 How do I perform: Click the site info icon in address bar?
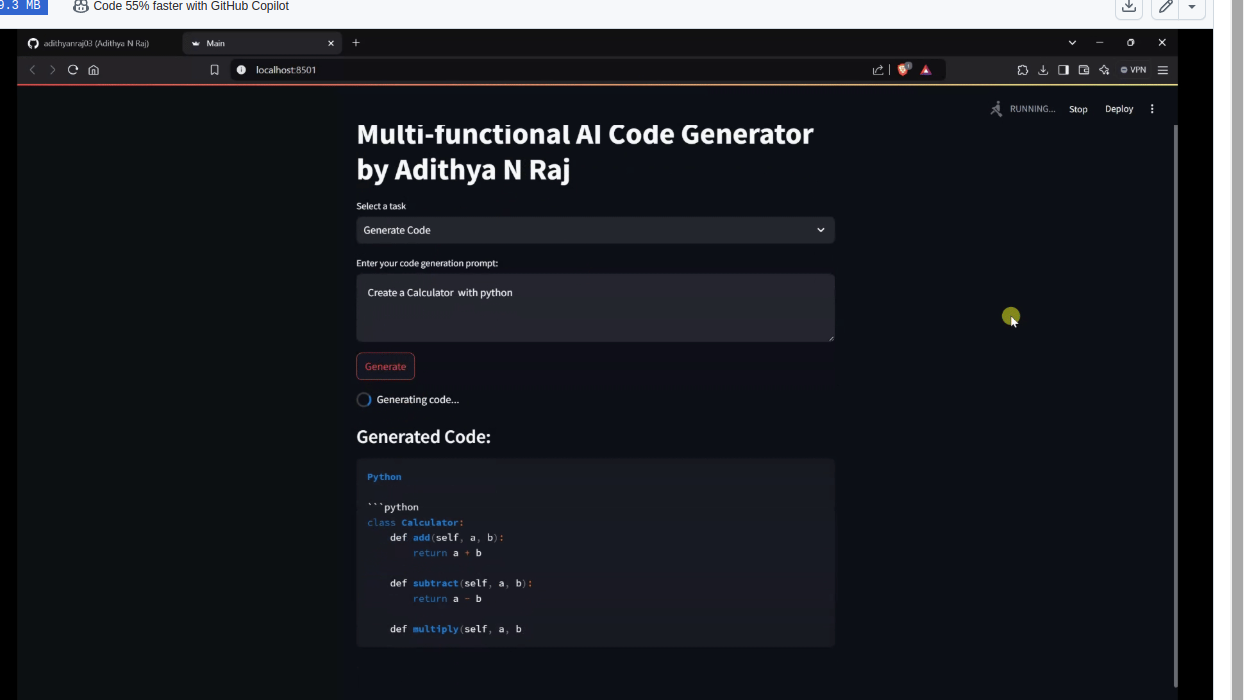(x=241, y=70)
